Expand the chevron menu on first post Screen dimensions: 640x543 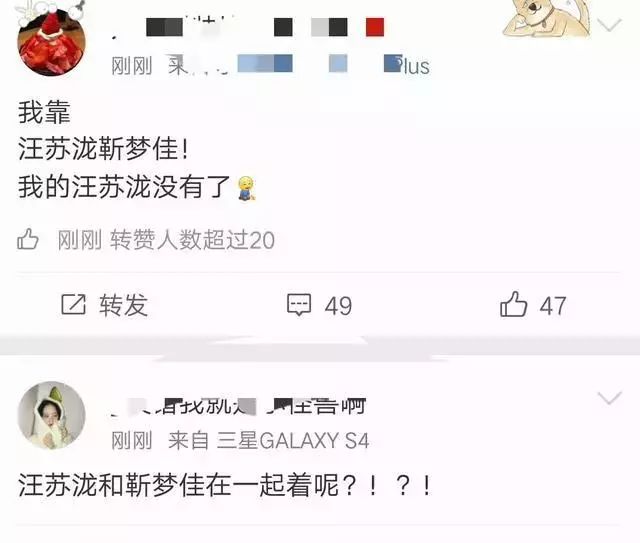pos(609,25)
